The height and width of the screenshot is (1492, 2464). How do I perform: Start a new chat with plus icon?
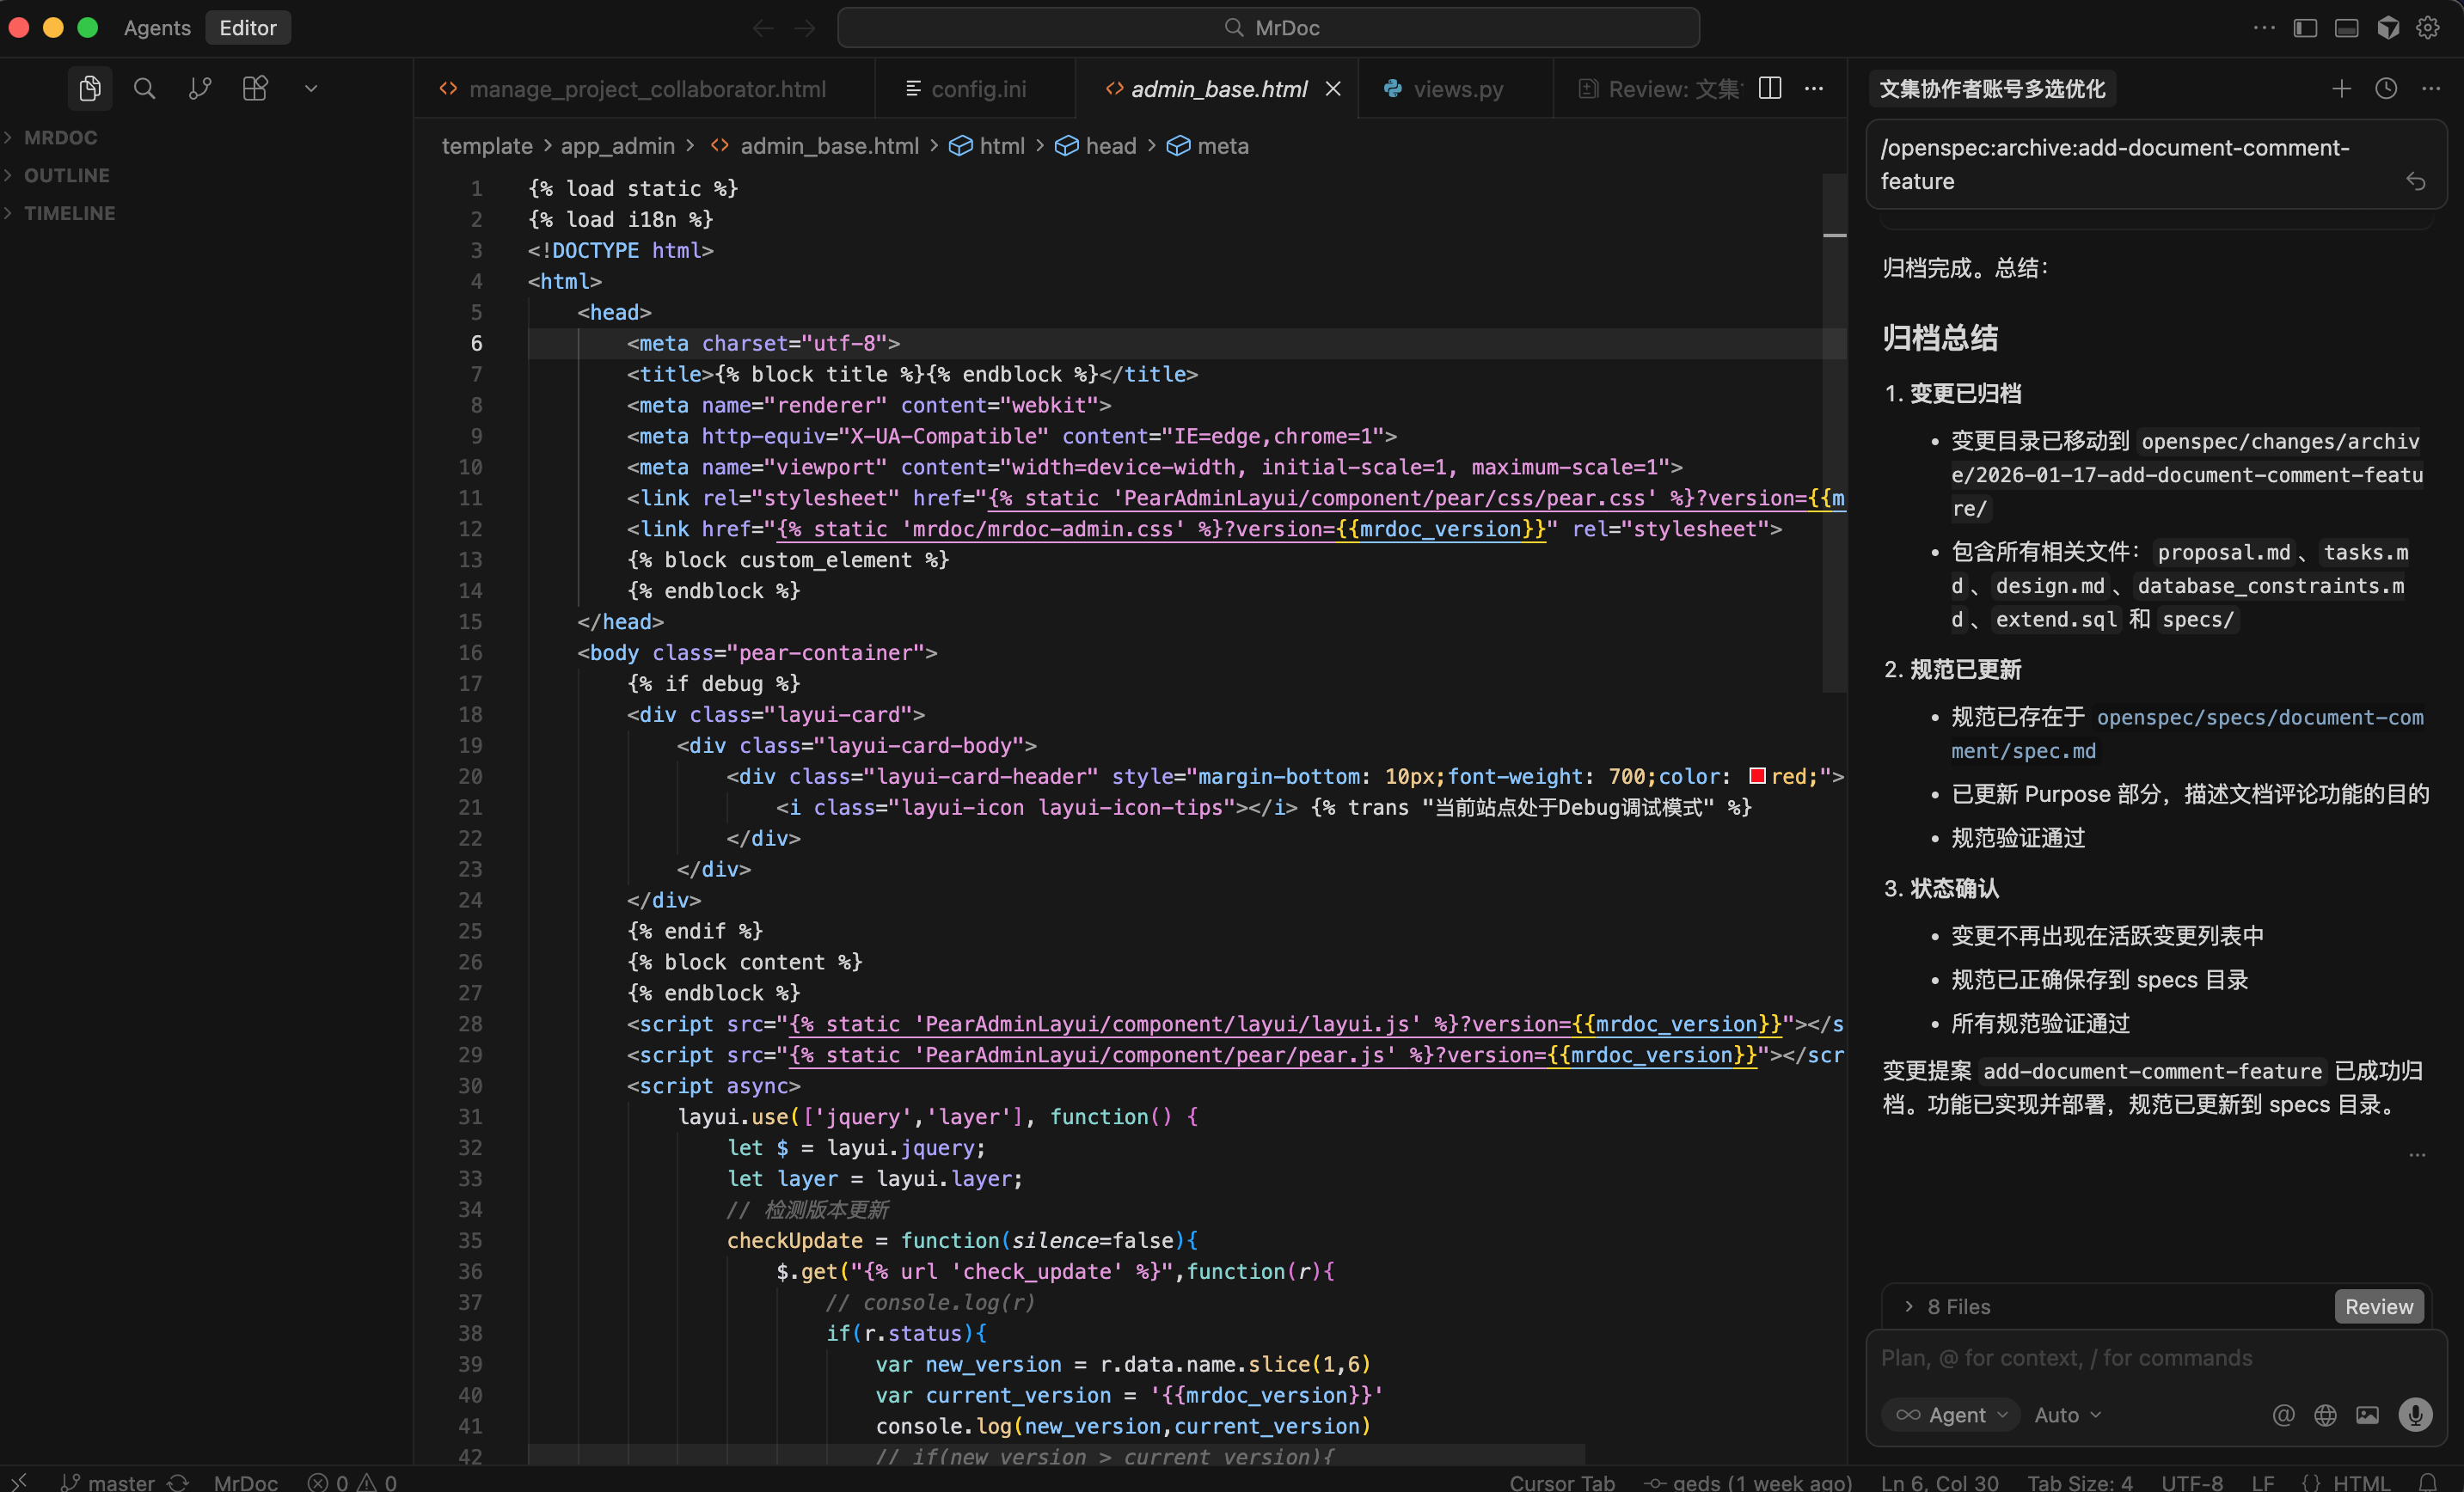point(2341,89)
